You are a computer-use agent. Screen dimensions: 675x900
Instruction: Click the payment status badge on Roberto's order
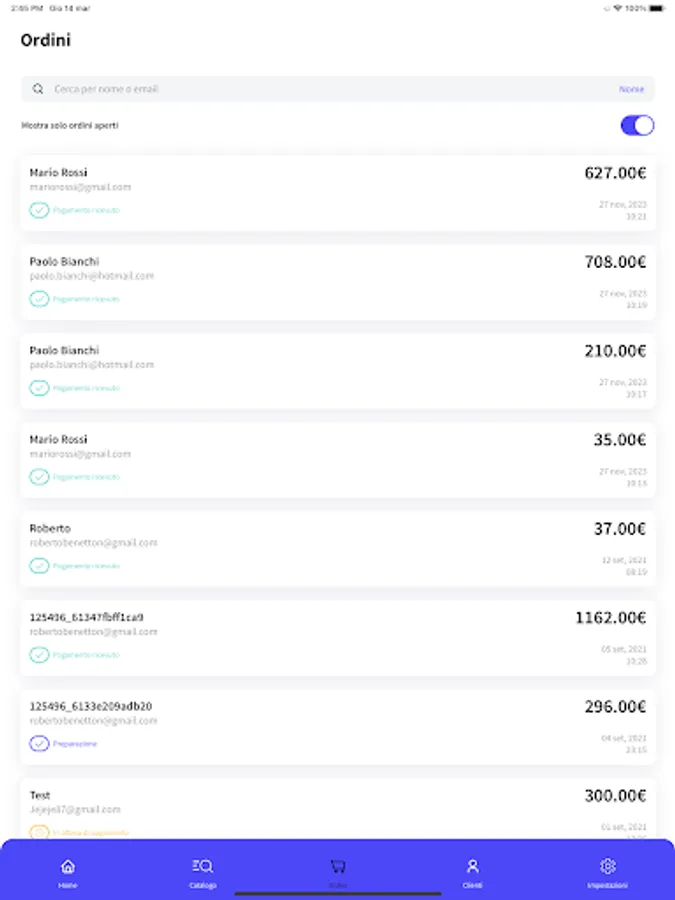click(40, 566)
